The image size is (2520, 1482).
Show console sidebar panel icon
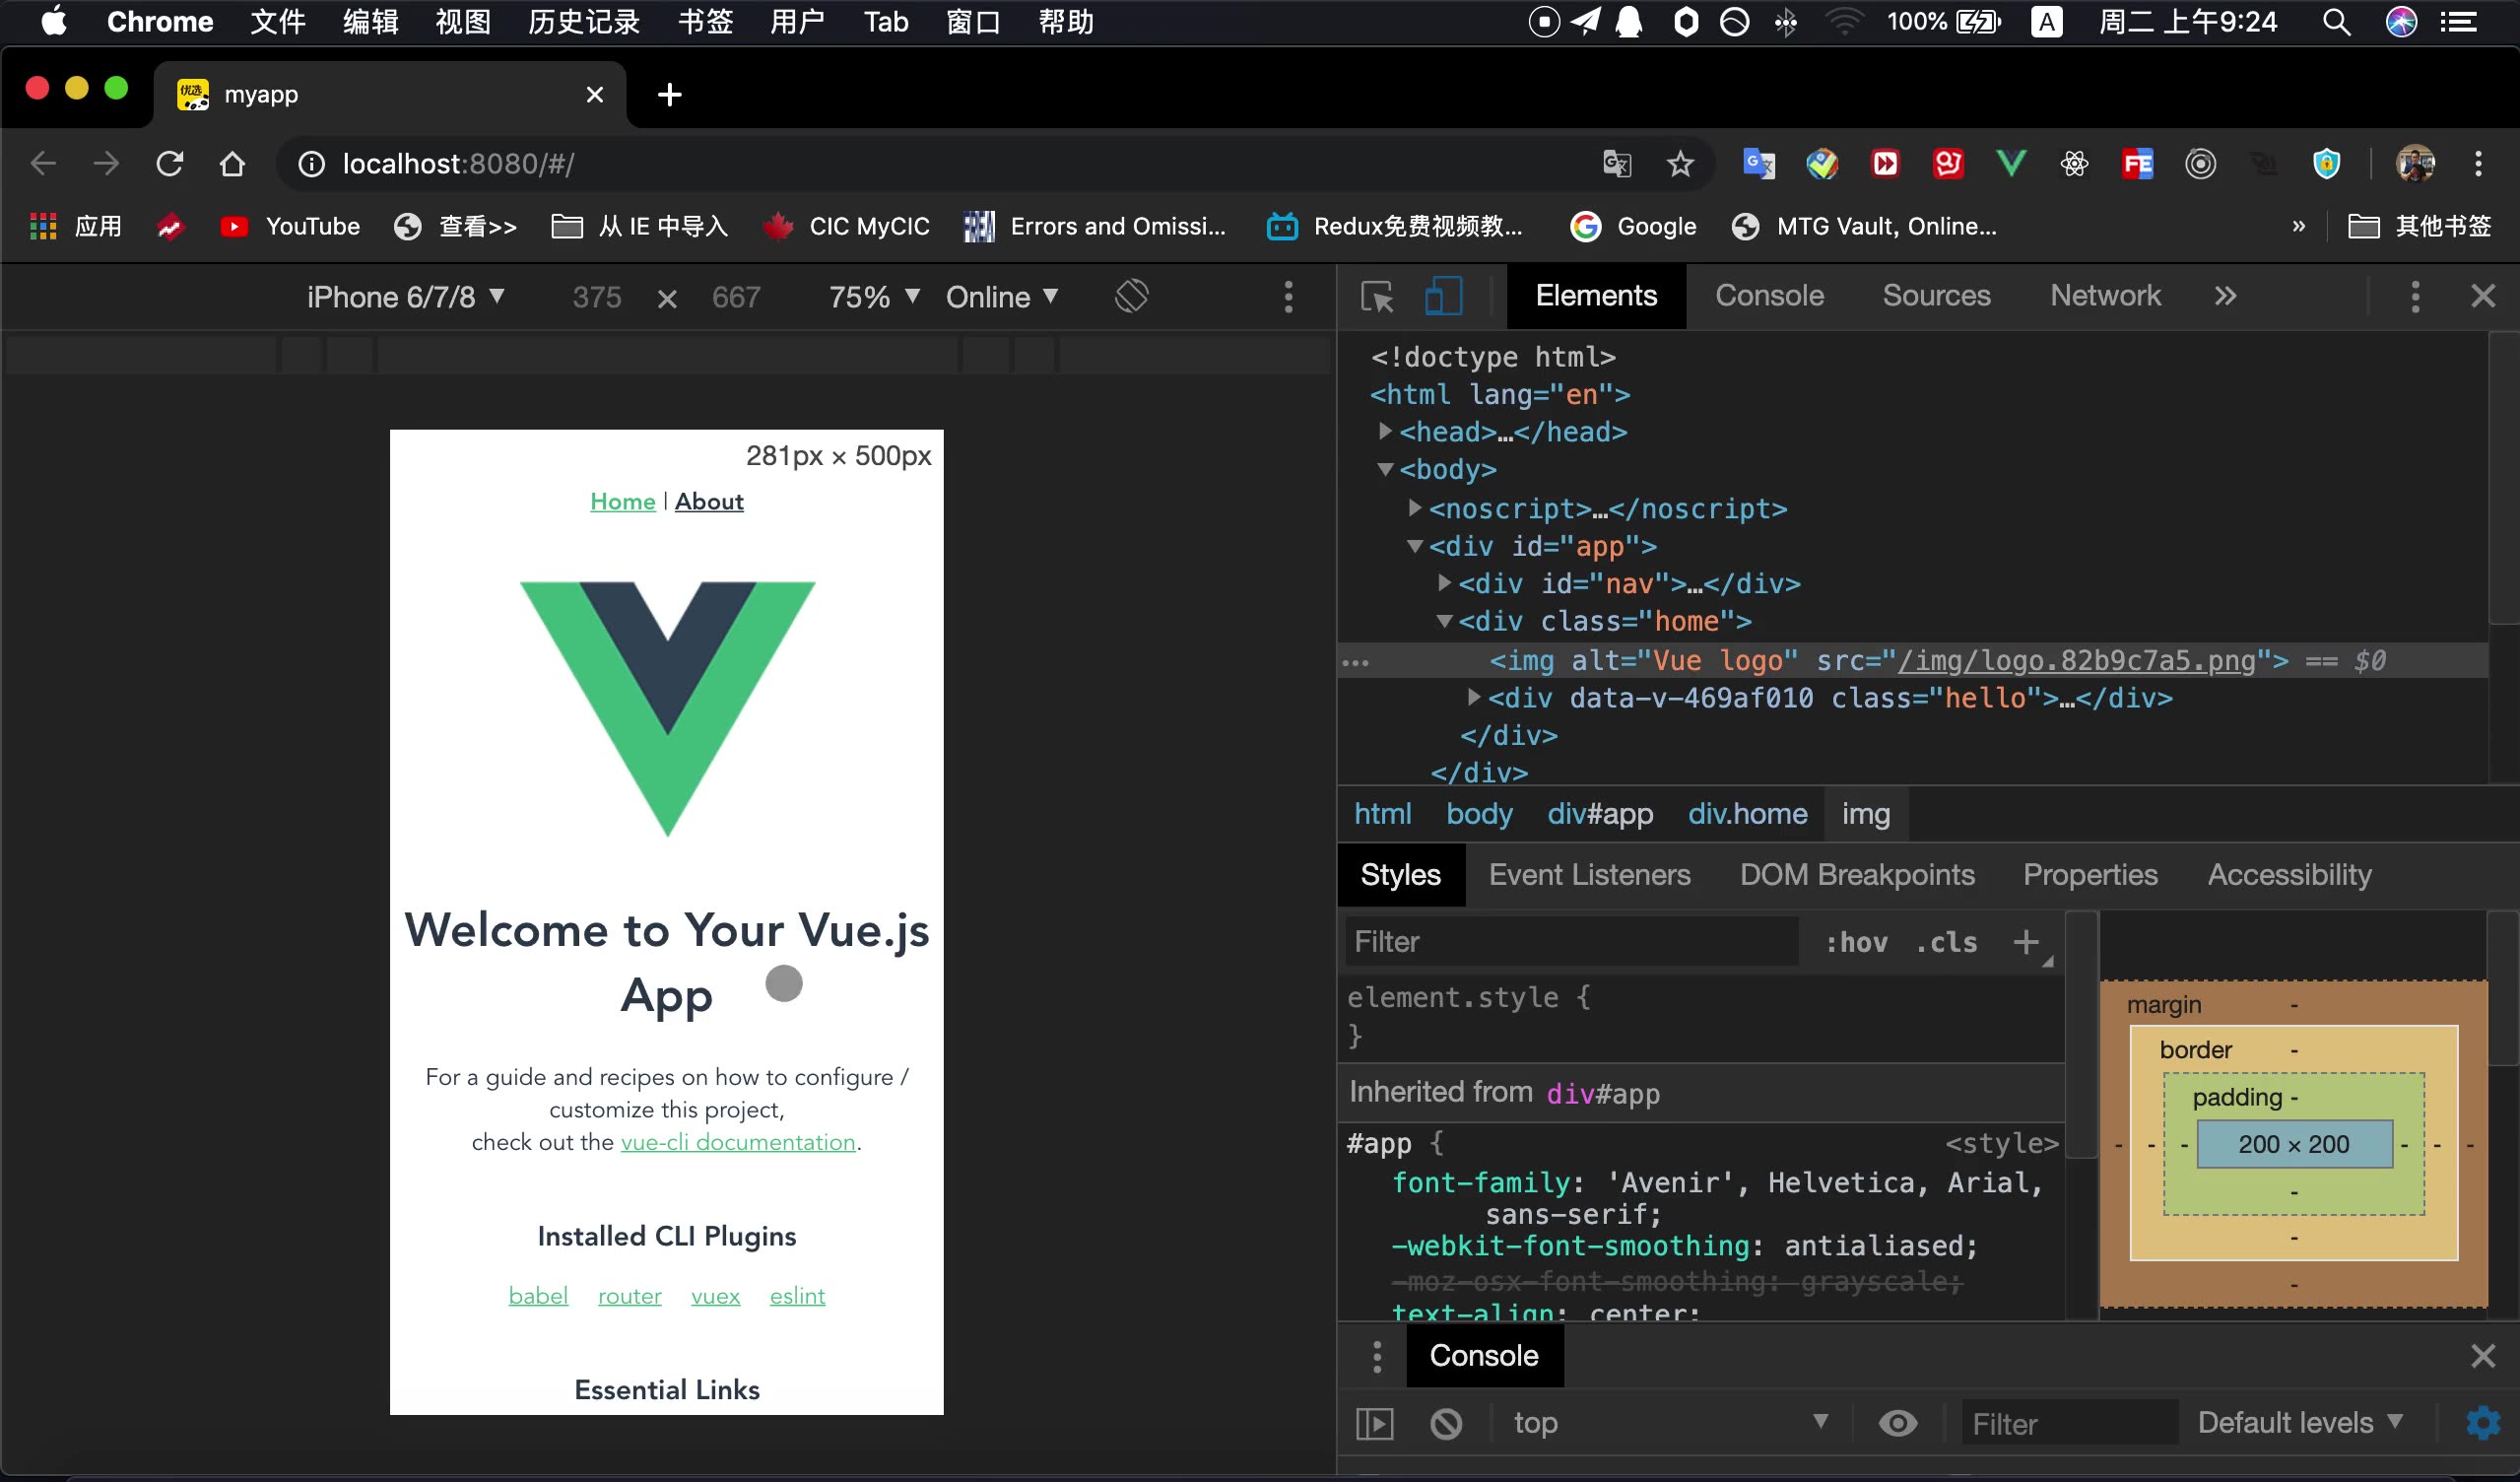(1375, 1422)
